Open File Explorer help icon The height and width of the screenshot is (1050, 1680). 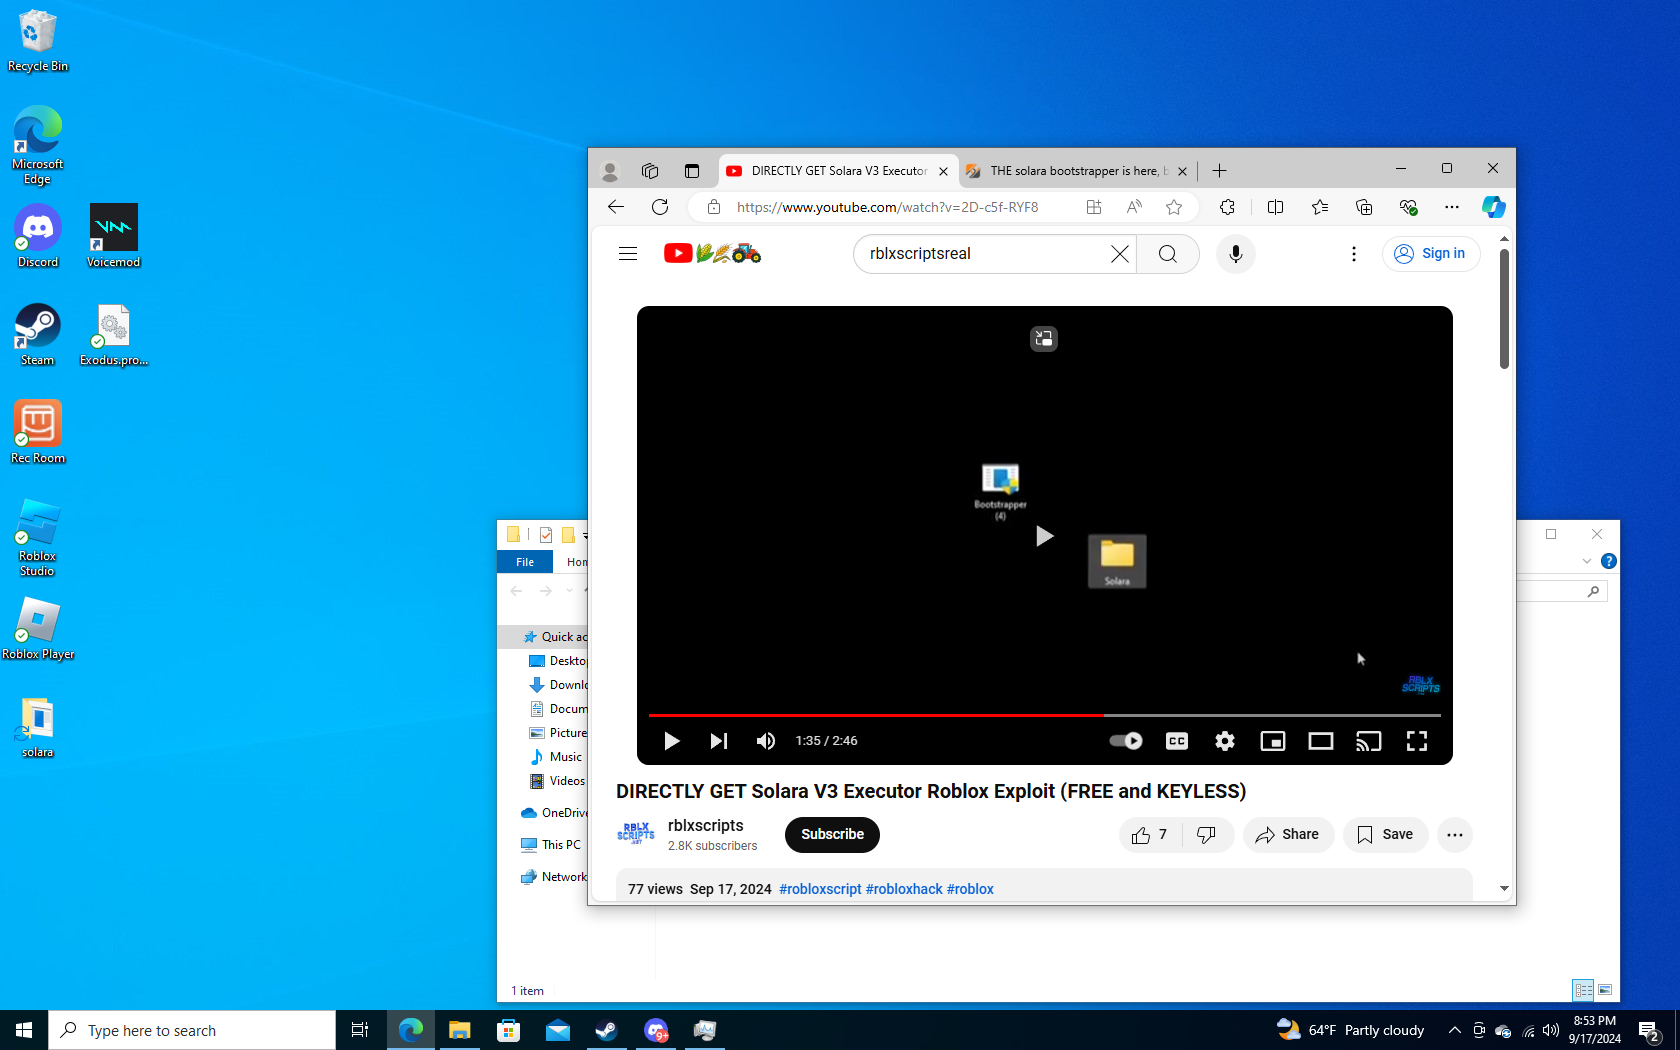[x=1608, y=561]
